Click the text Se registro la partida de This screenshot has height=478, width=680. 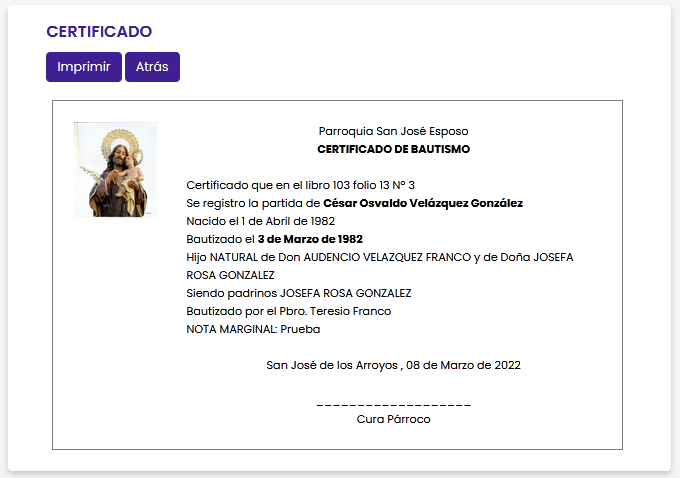[253, 203]
